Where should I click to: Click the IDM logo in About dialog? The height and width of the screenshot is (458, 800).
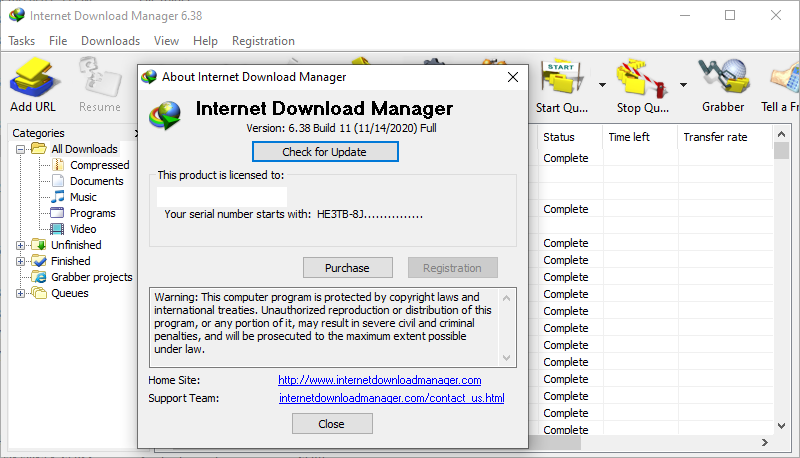(x=165, y=115)
